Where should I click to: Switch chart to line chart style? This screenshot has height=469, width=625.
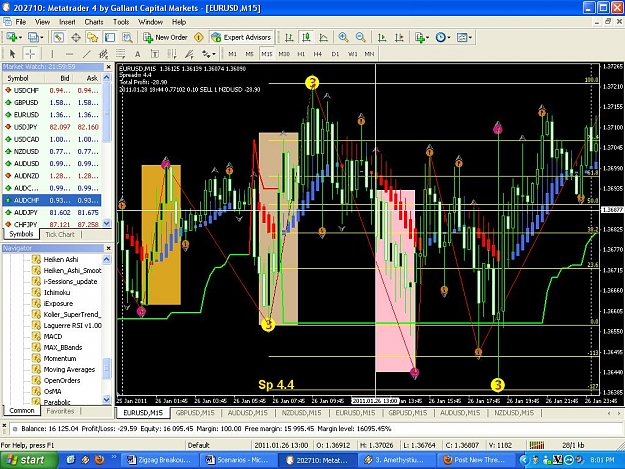tap(323, 37)
